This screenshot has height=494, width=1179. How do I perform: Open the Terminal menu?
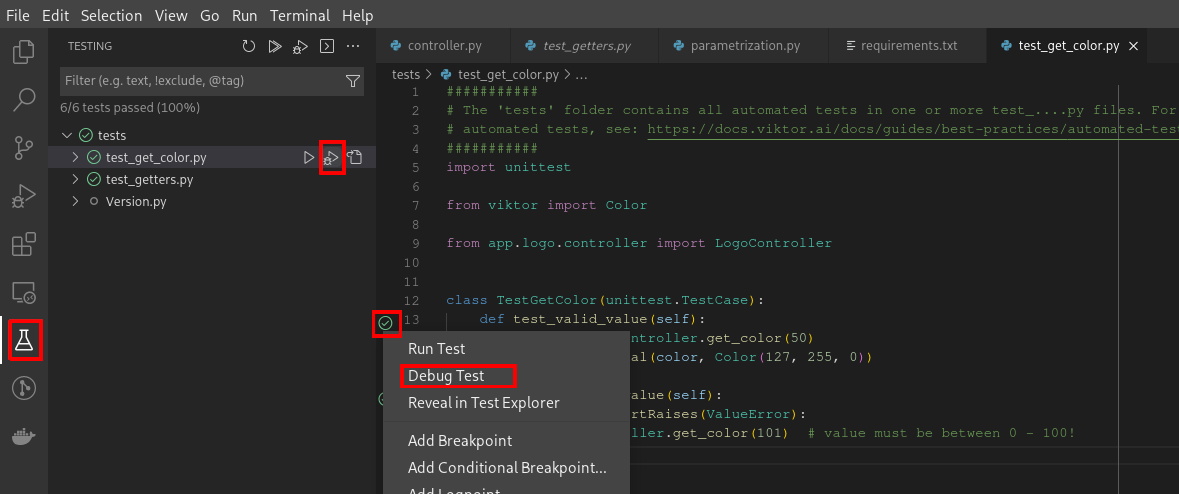[301, 15]
